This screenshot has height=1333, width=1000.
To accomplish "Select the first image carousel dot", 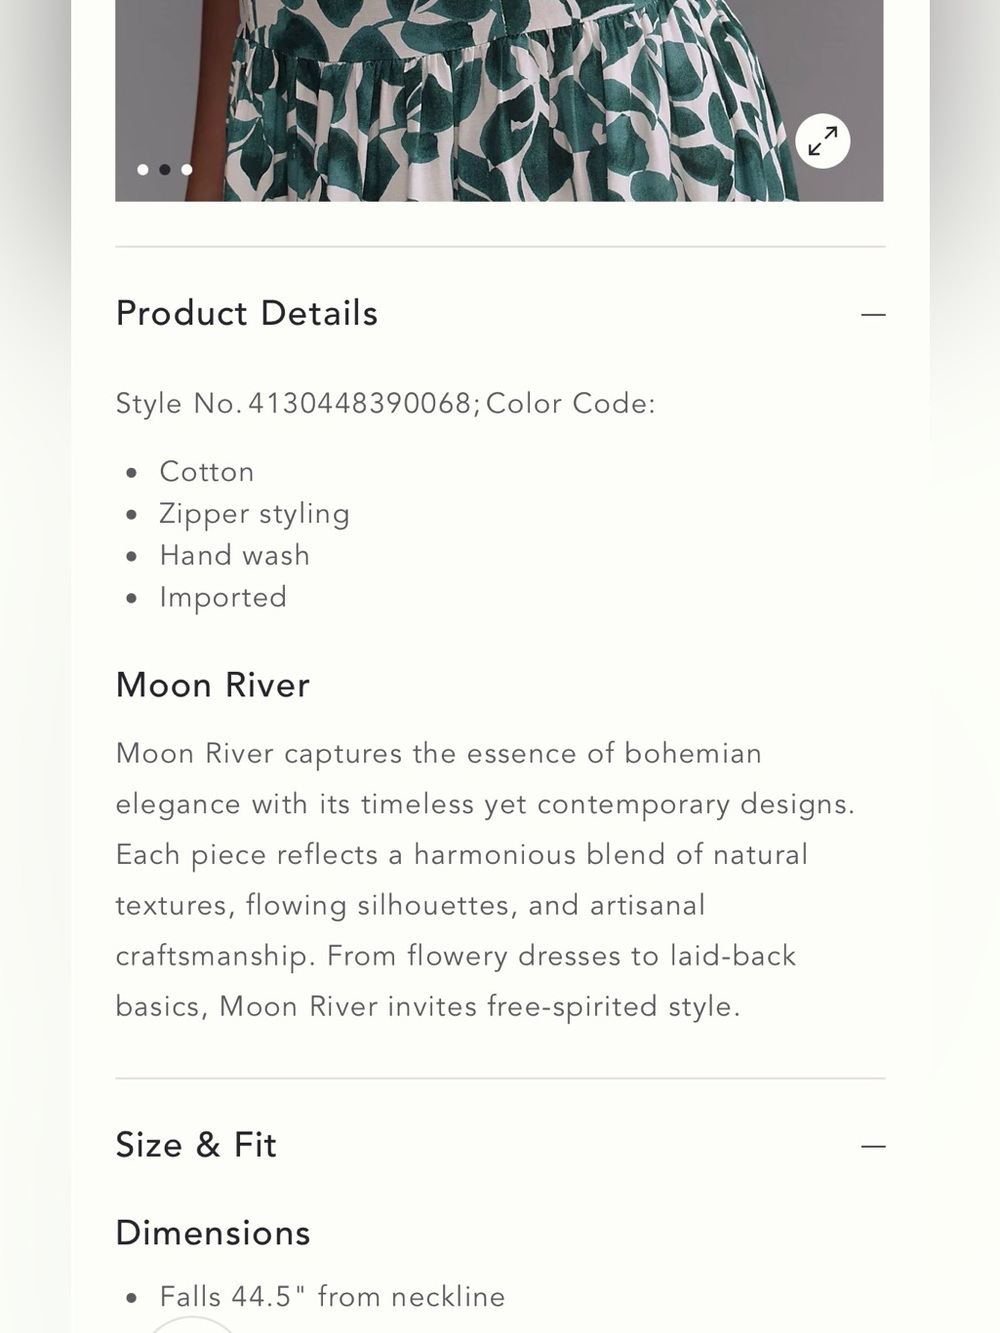I will click(x=143, y=170).
